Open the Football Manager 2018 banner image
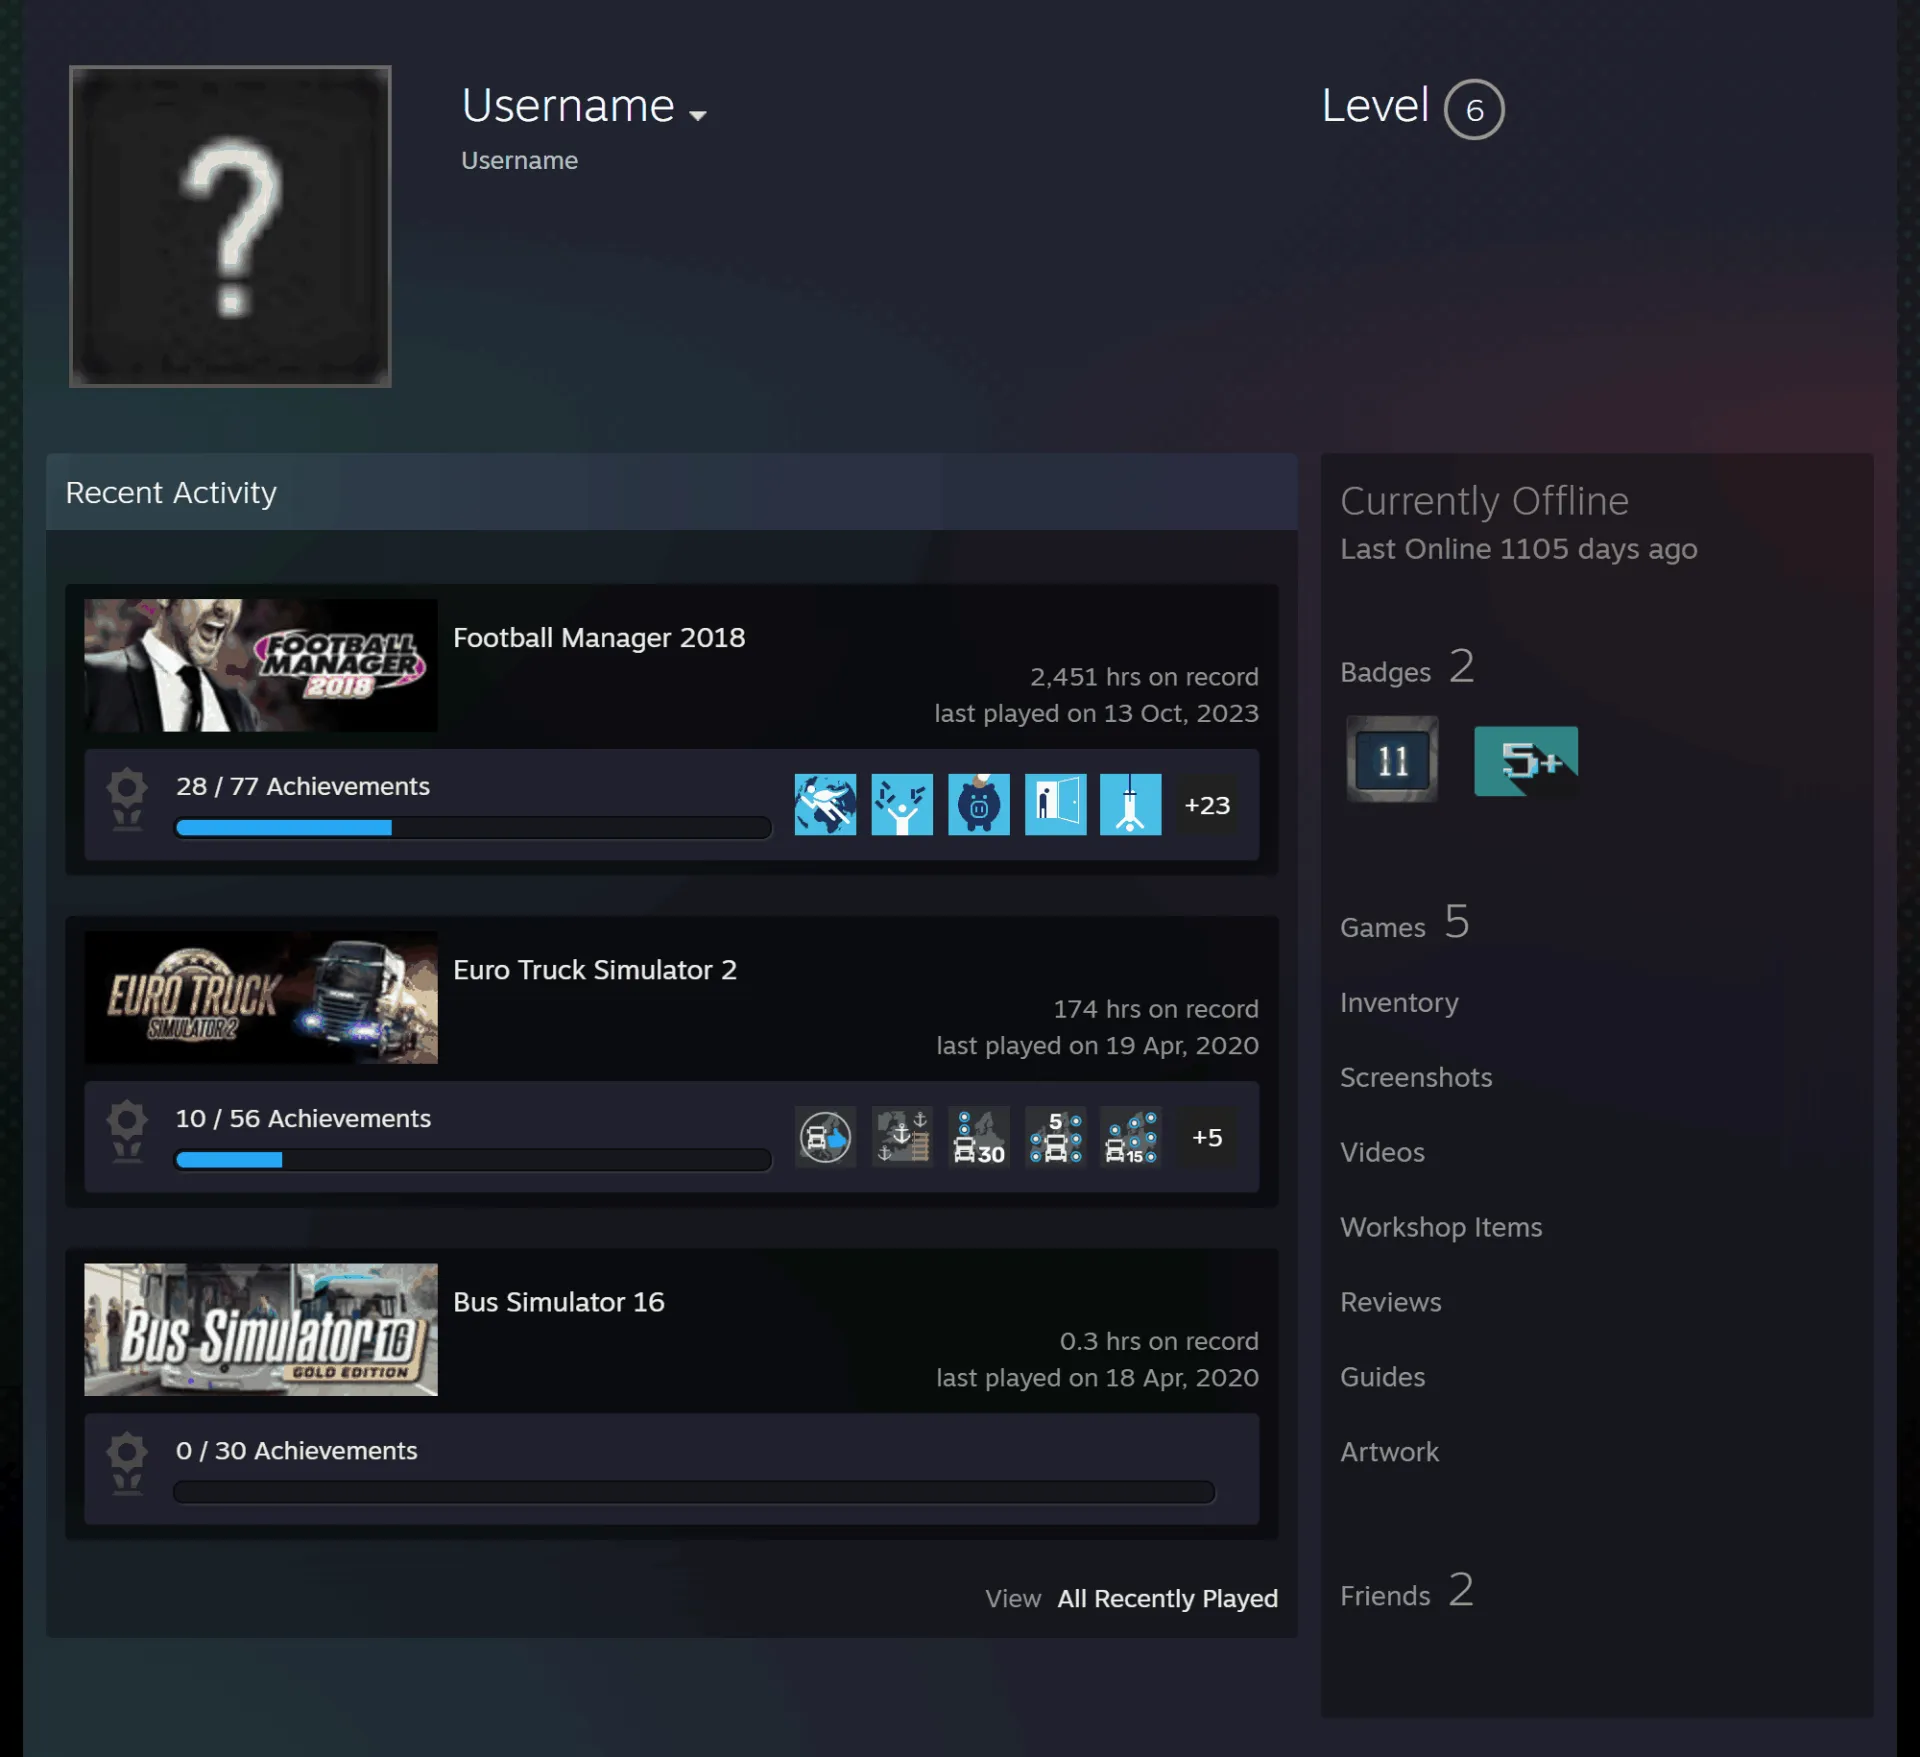The image size is (1920, 1757). pos(261,665)
